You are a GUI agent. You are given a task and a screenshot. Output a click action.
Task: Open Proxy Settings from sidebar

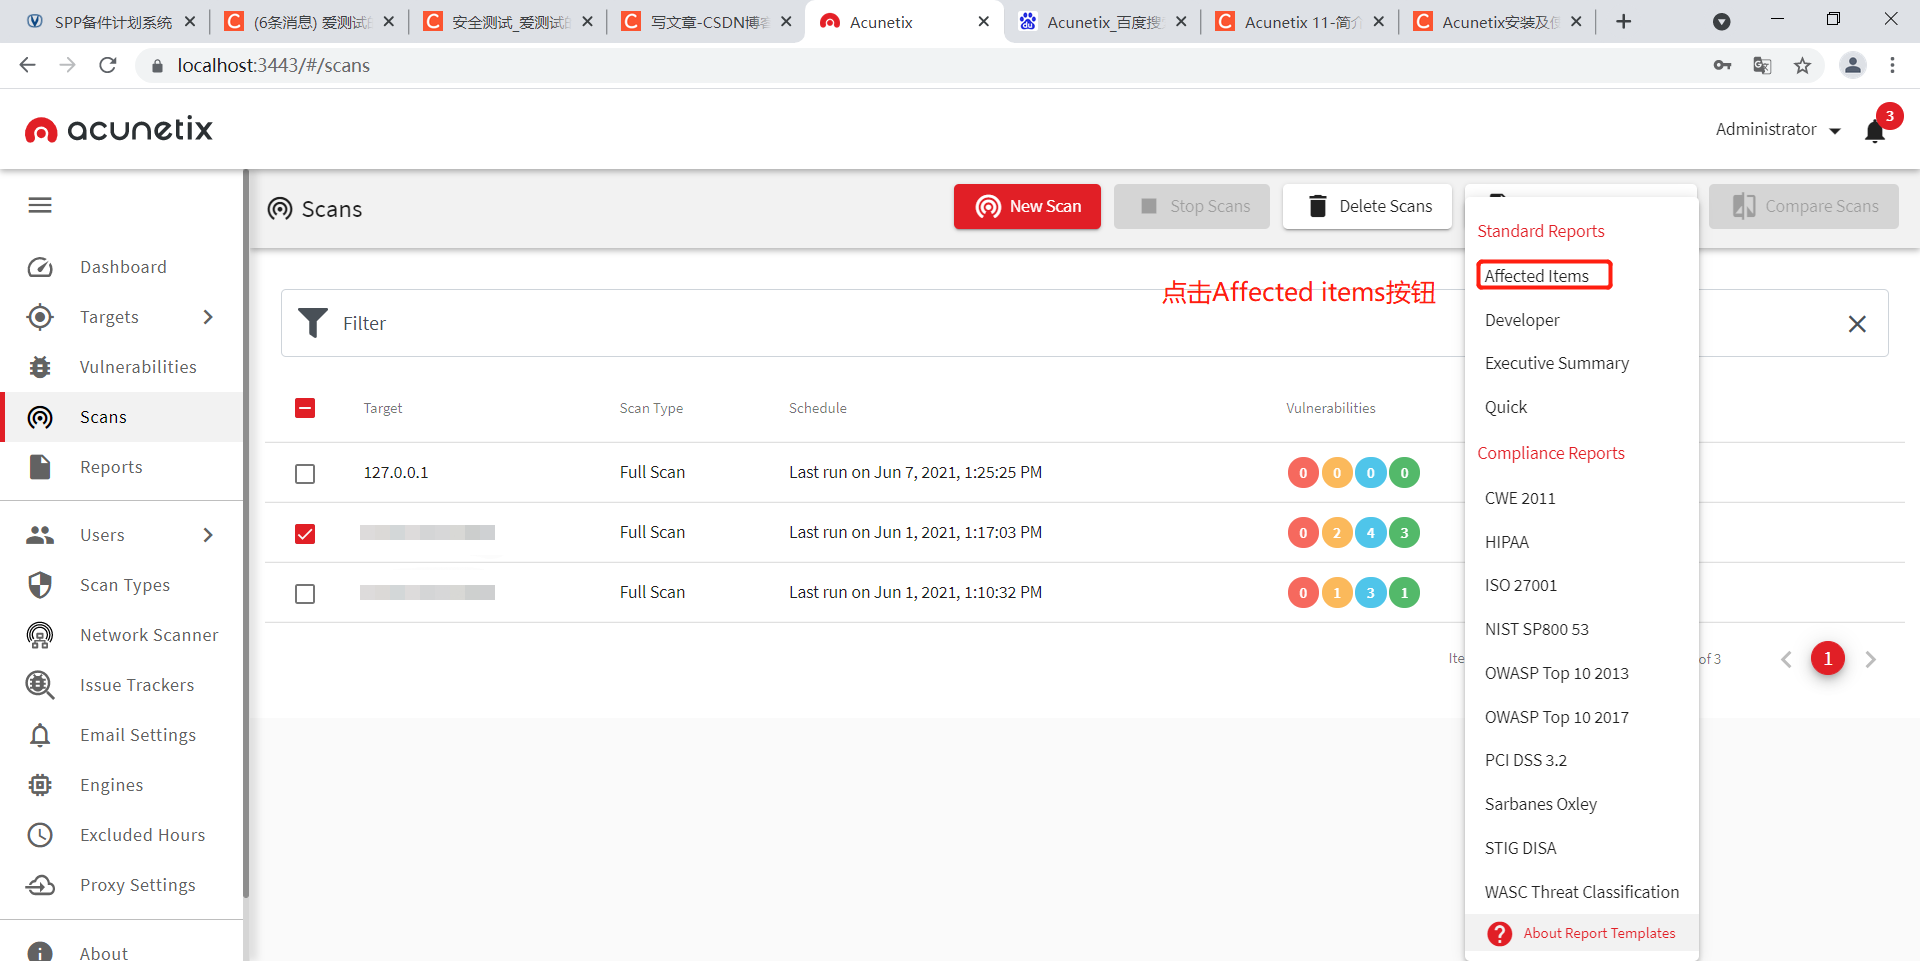137,885
